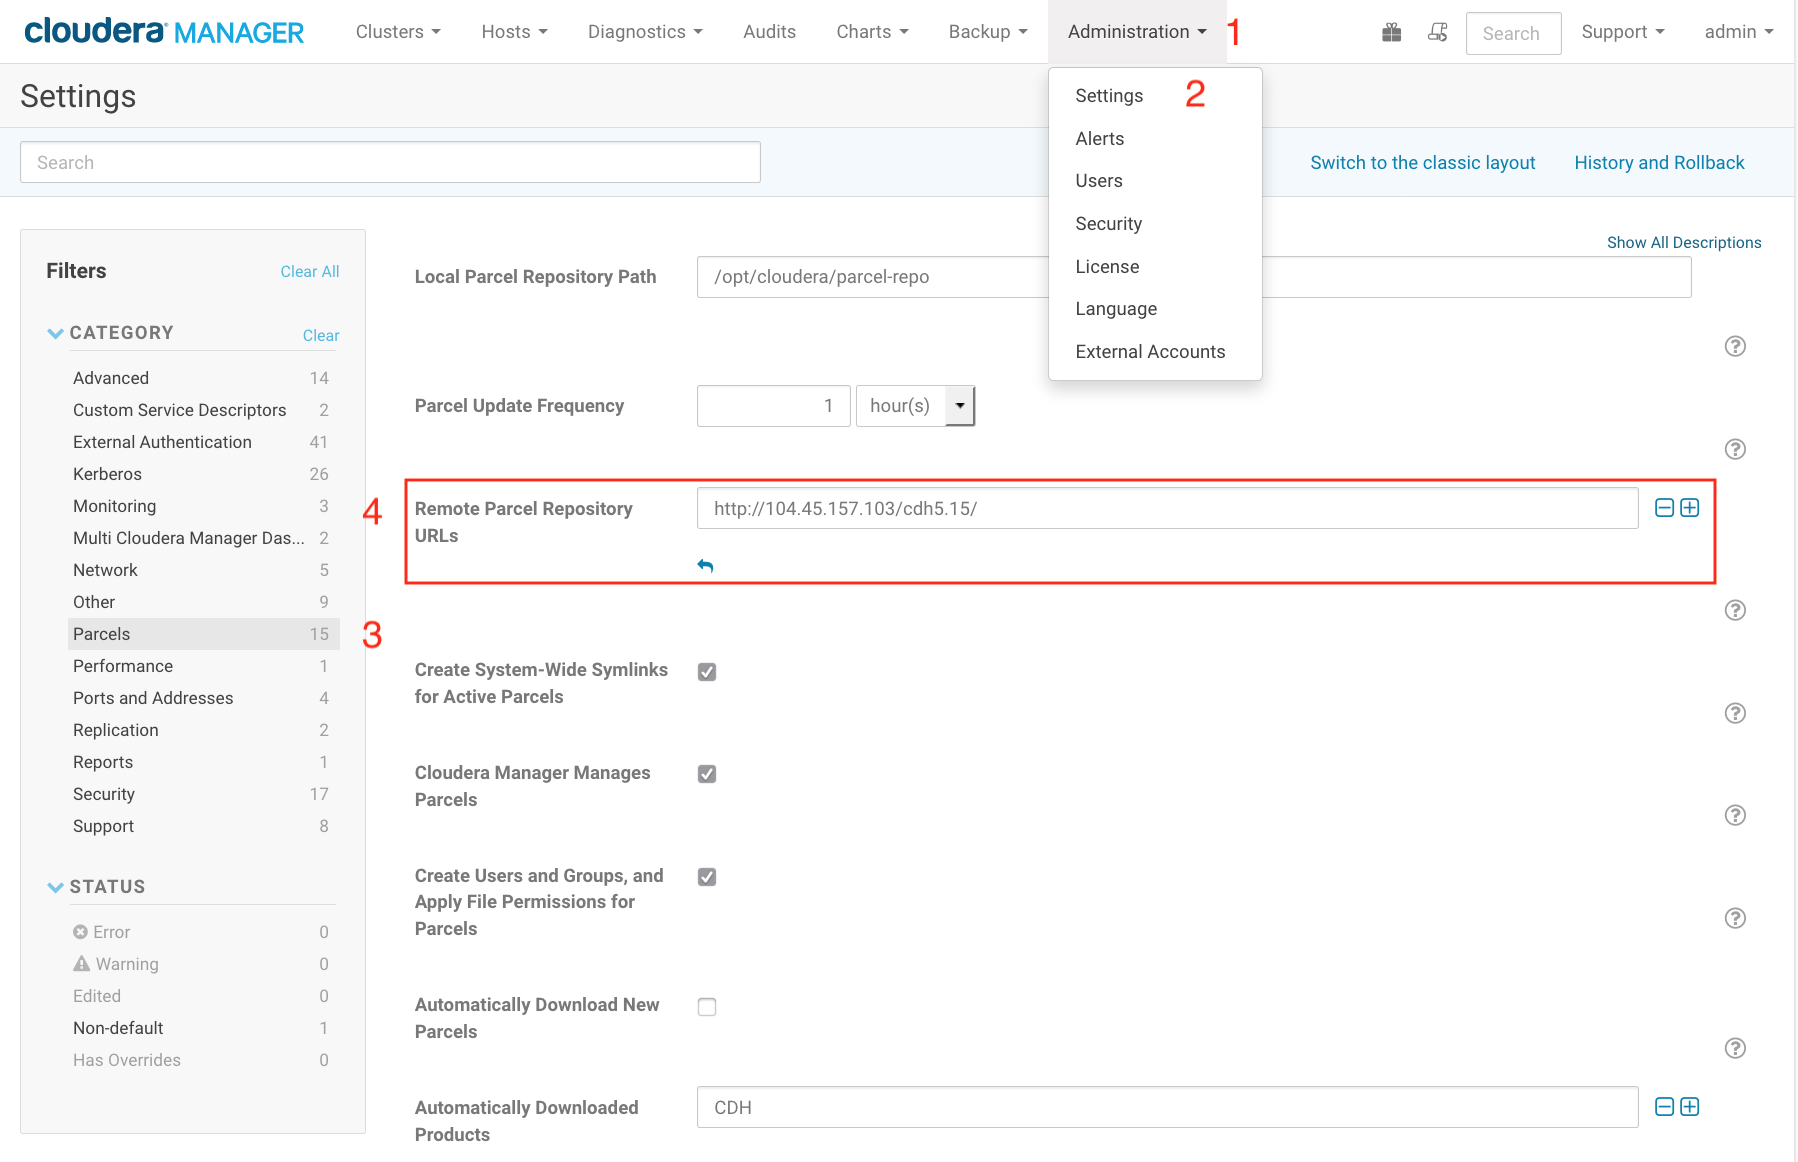The height and width of the screenshot is (1162, 1798).
Task: Select Settings in Administration menu
Action: click(x=1109, y=96)
